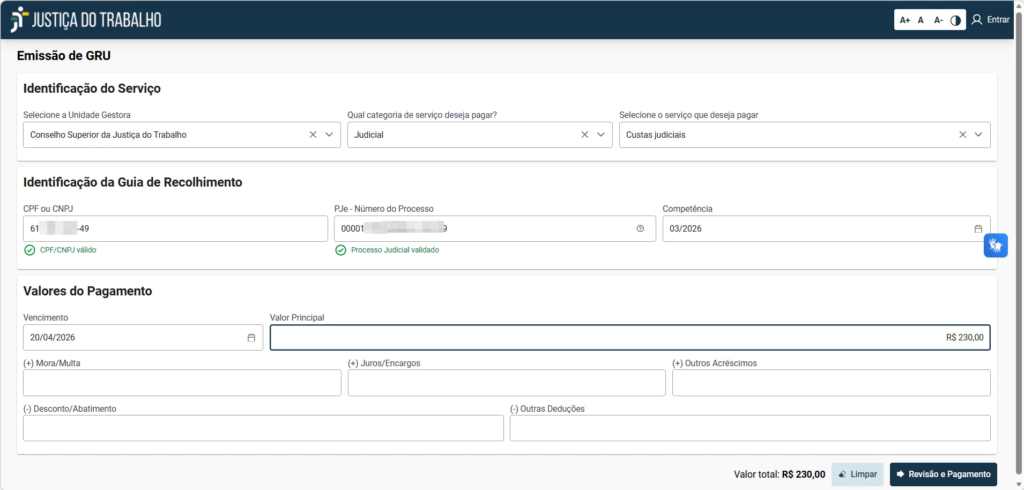The height and width of the screenshot is (490, 1024).
Task: Reset font size with A button
Action: tap(921, 20)
